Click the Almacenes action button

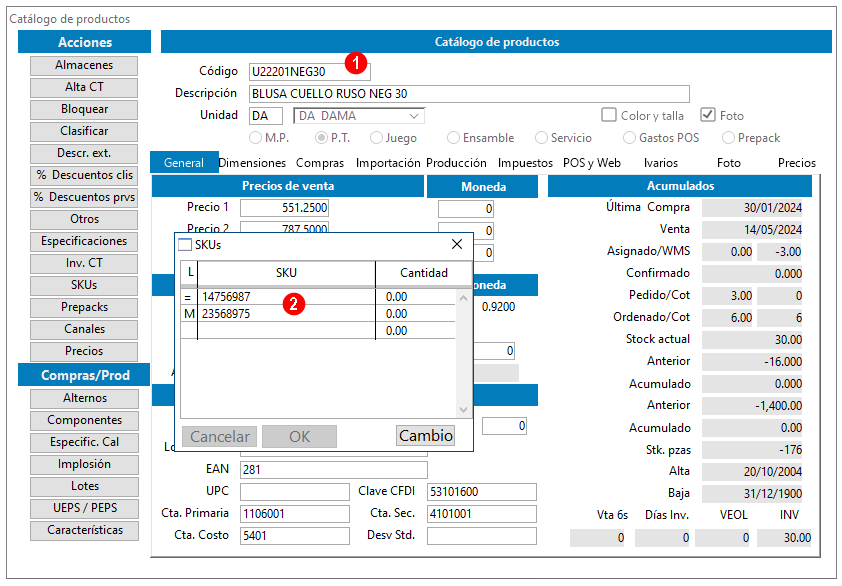coord(84,66)
